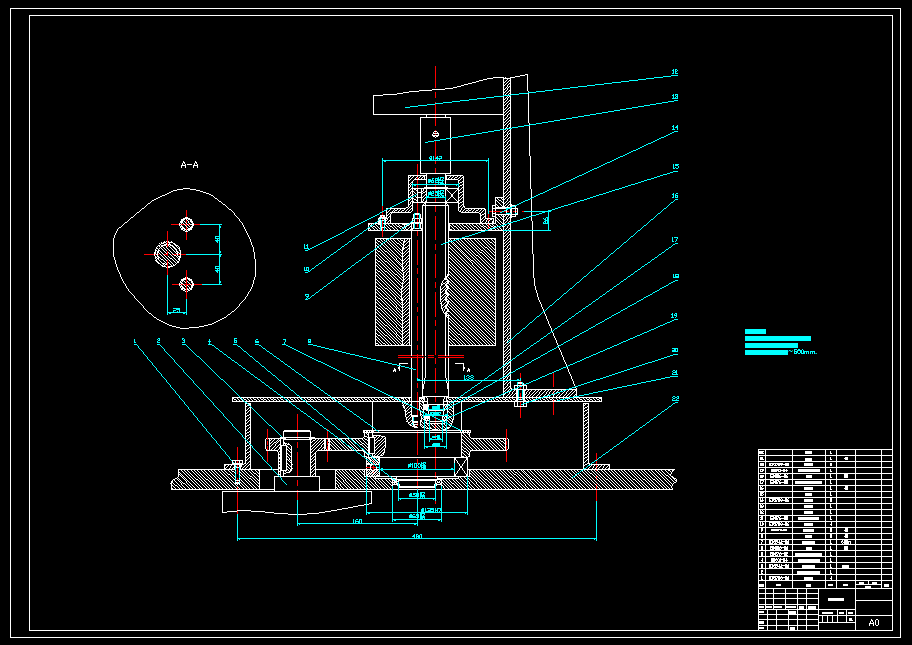Viewport: 912px width, 645px height.
Task: Click the "ø103" bore diameter dimension text
Action: [x=417, y=465]
